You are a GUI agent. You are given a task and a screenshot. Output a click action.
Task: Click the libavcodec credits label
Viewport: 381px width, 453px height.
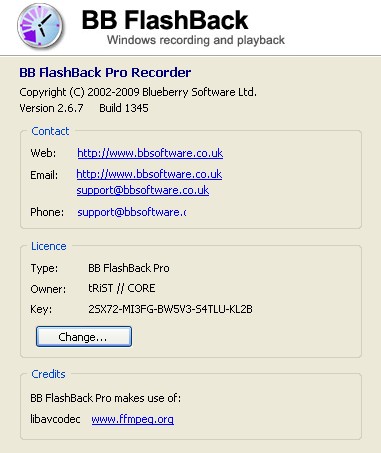(x=55, y=419)
